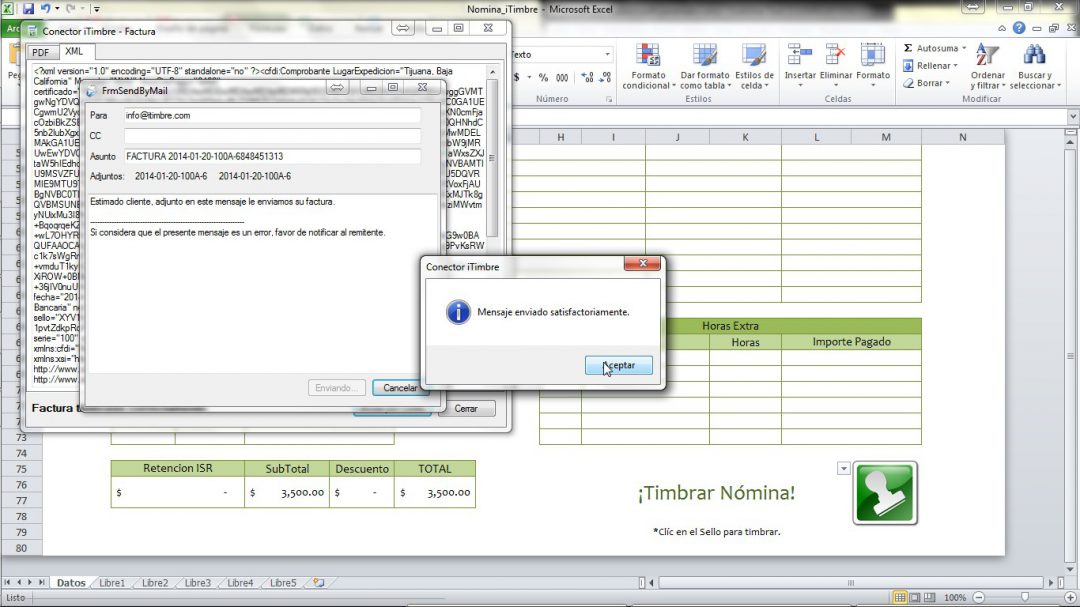
Task: Open Estilos de celda gallery
Action: [754, 67]
